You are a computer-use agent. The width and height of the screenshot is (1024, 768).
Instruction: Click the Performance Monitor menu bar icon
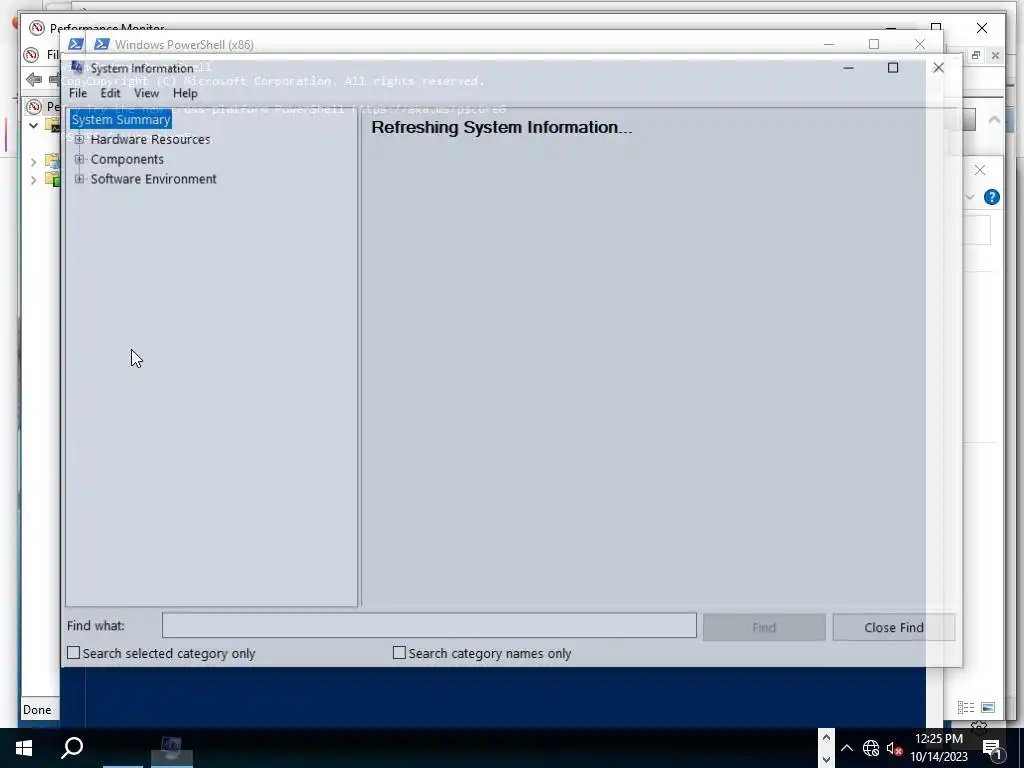tap(31, 54)
